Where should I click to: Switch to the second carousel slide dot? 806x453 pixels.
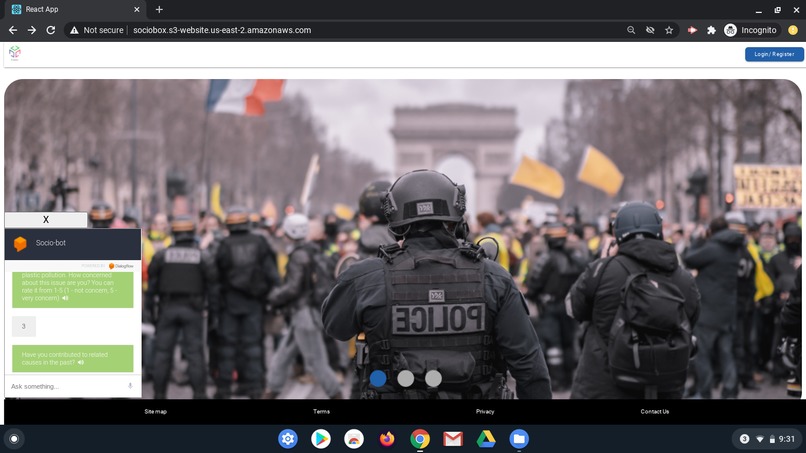[406, 378]
